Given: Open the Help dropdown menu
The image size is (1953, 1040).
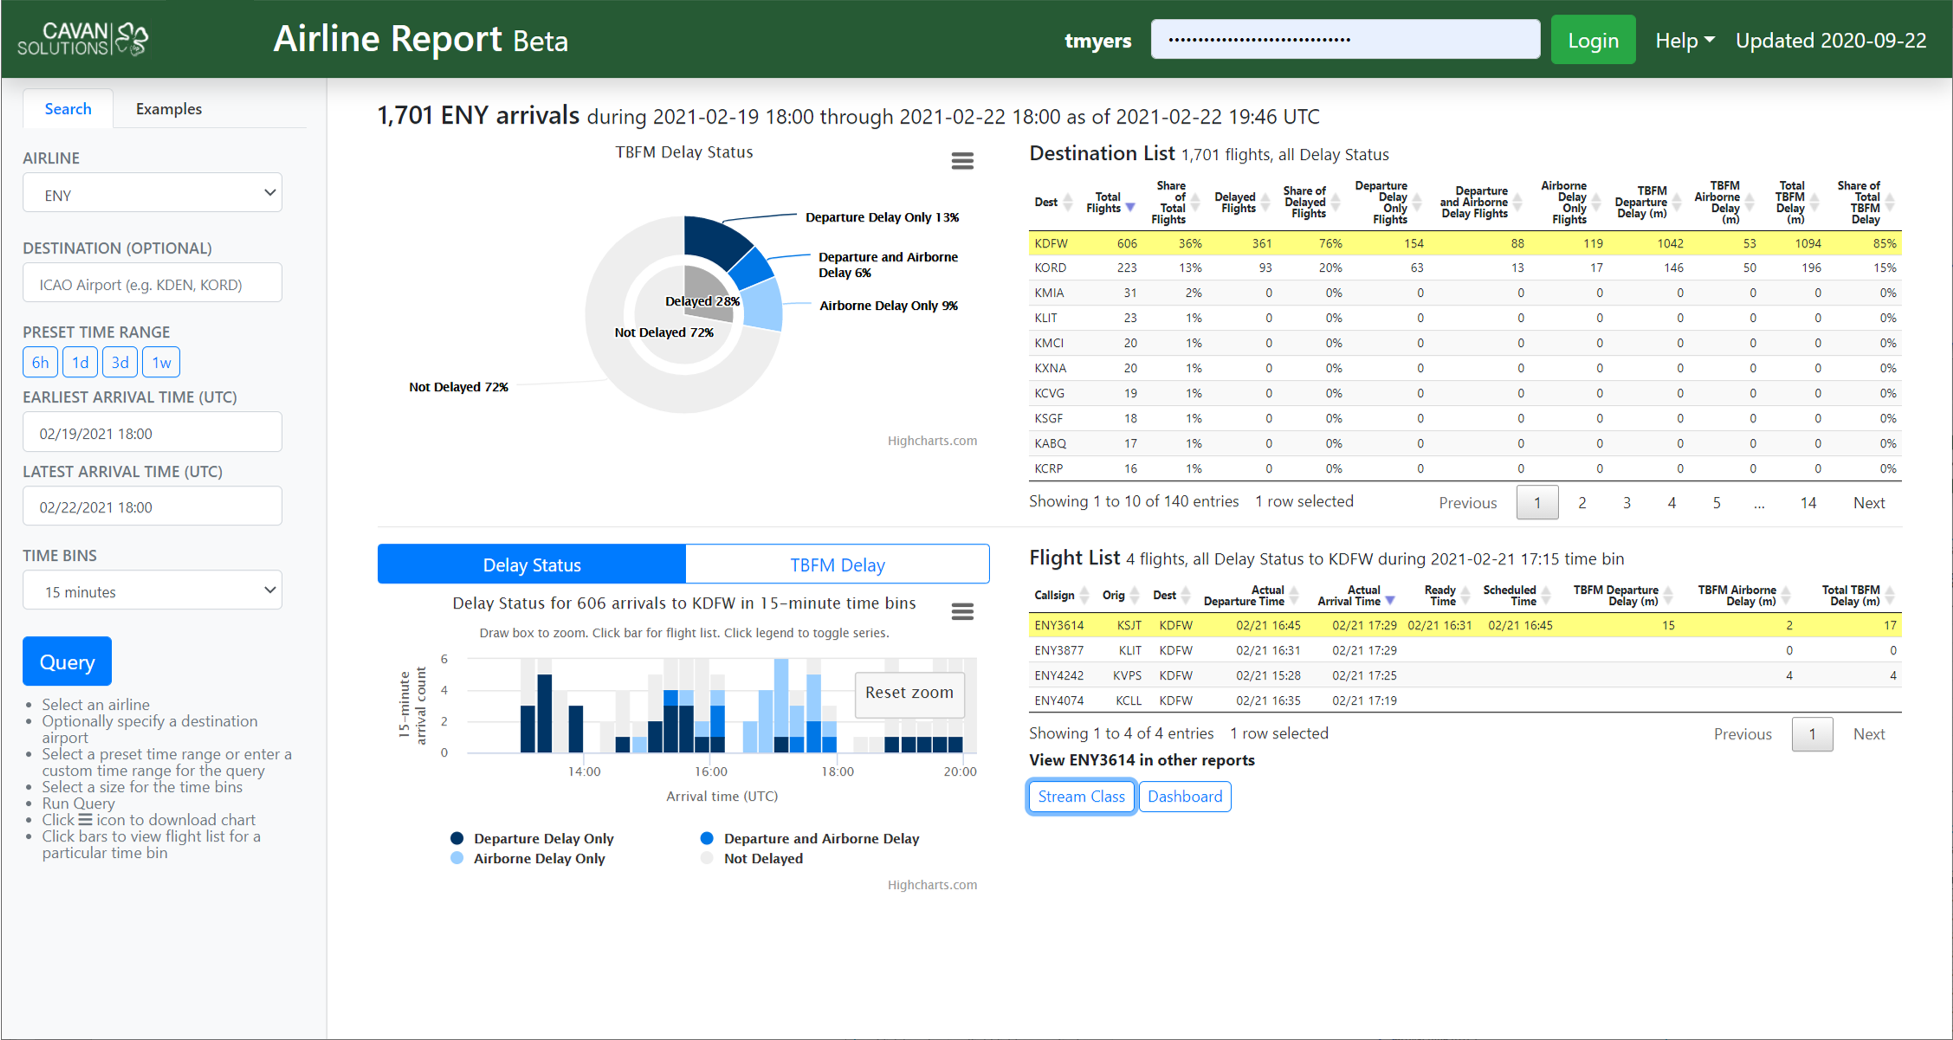Looking at the screenshot, I should click(1684, 41).
